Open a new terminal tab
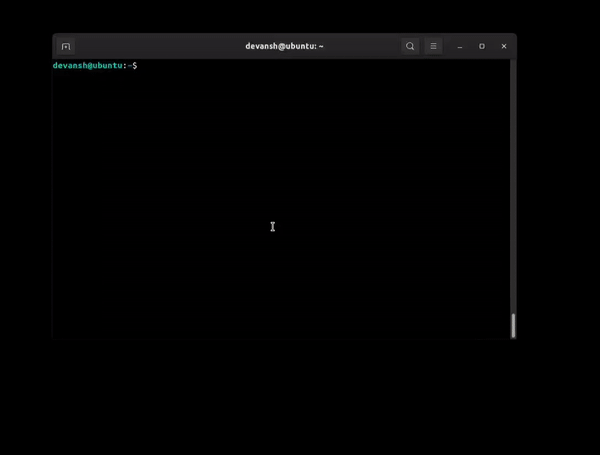This screenshot has width=600, height=455. click(x=66, y=46)
